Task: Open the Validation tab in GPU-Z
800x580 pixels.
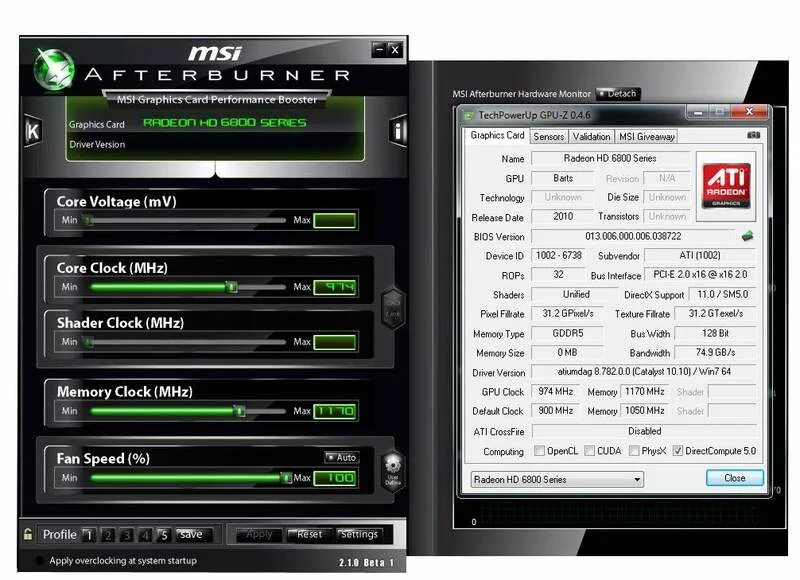Action: pyautogui.click(x=591, y=137)
